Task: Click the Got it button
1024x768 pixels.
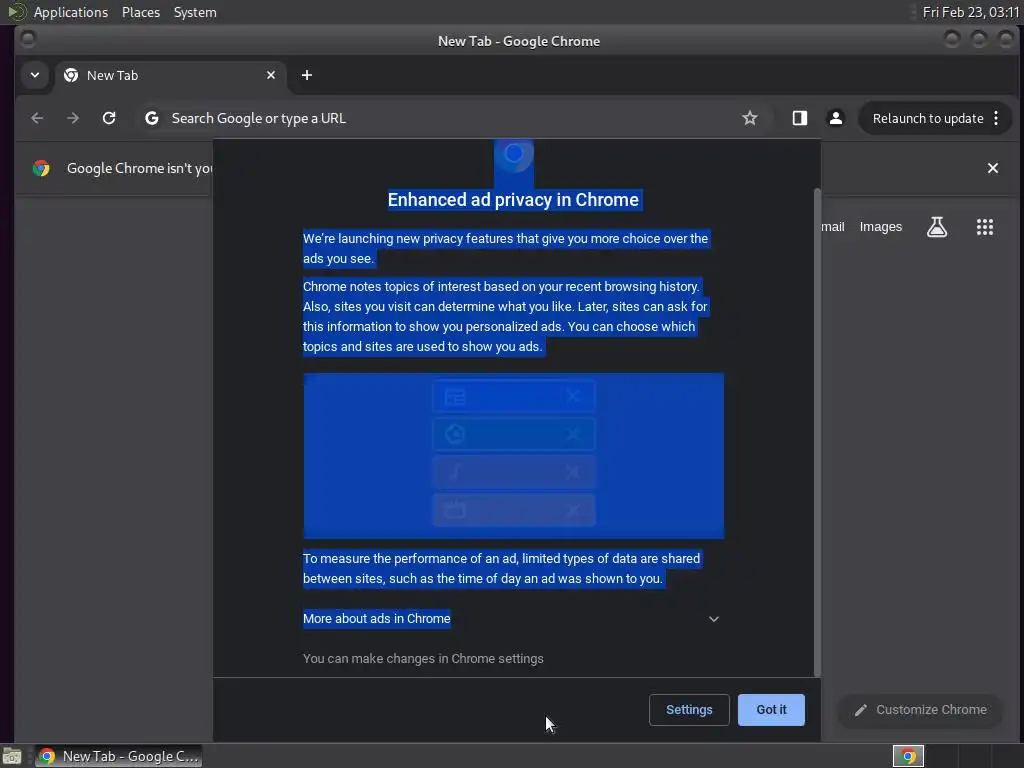Action: click(x=771, y=710)
